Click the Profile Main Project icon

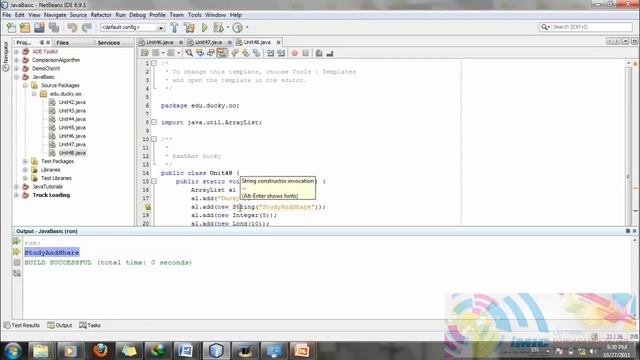238,27
